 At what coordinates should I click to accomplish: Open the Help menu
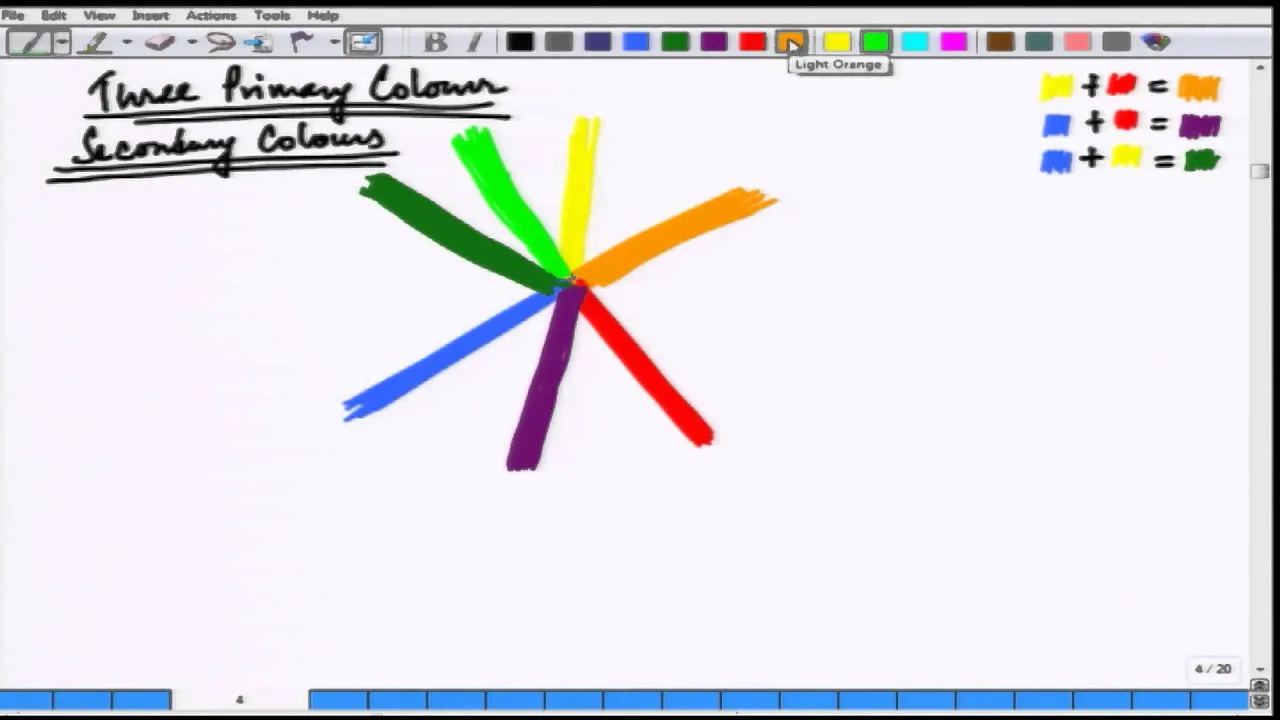(x=322, y=15)
